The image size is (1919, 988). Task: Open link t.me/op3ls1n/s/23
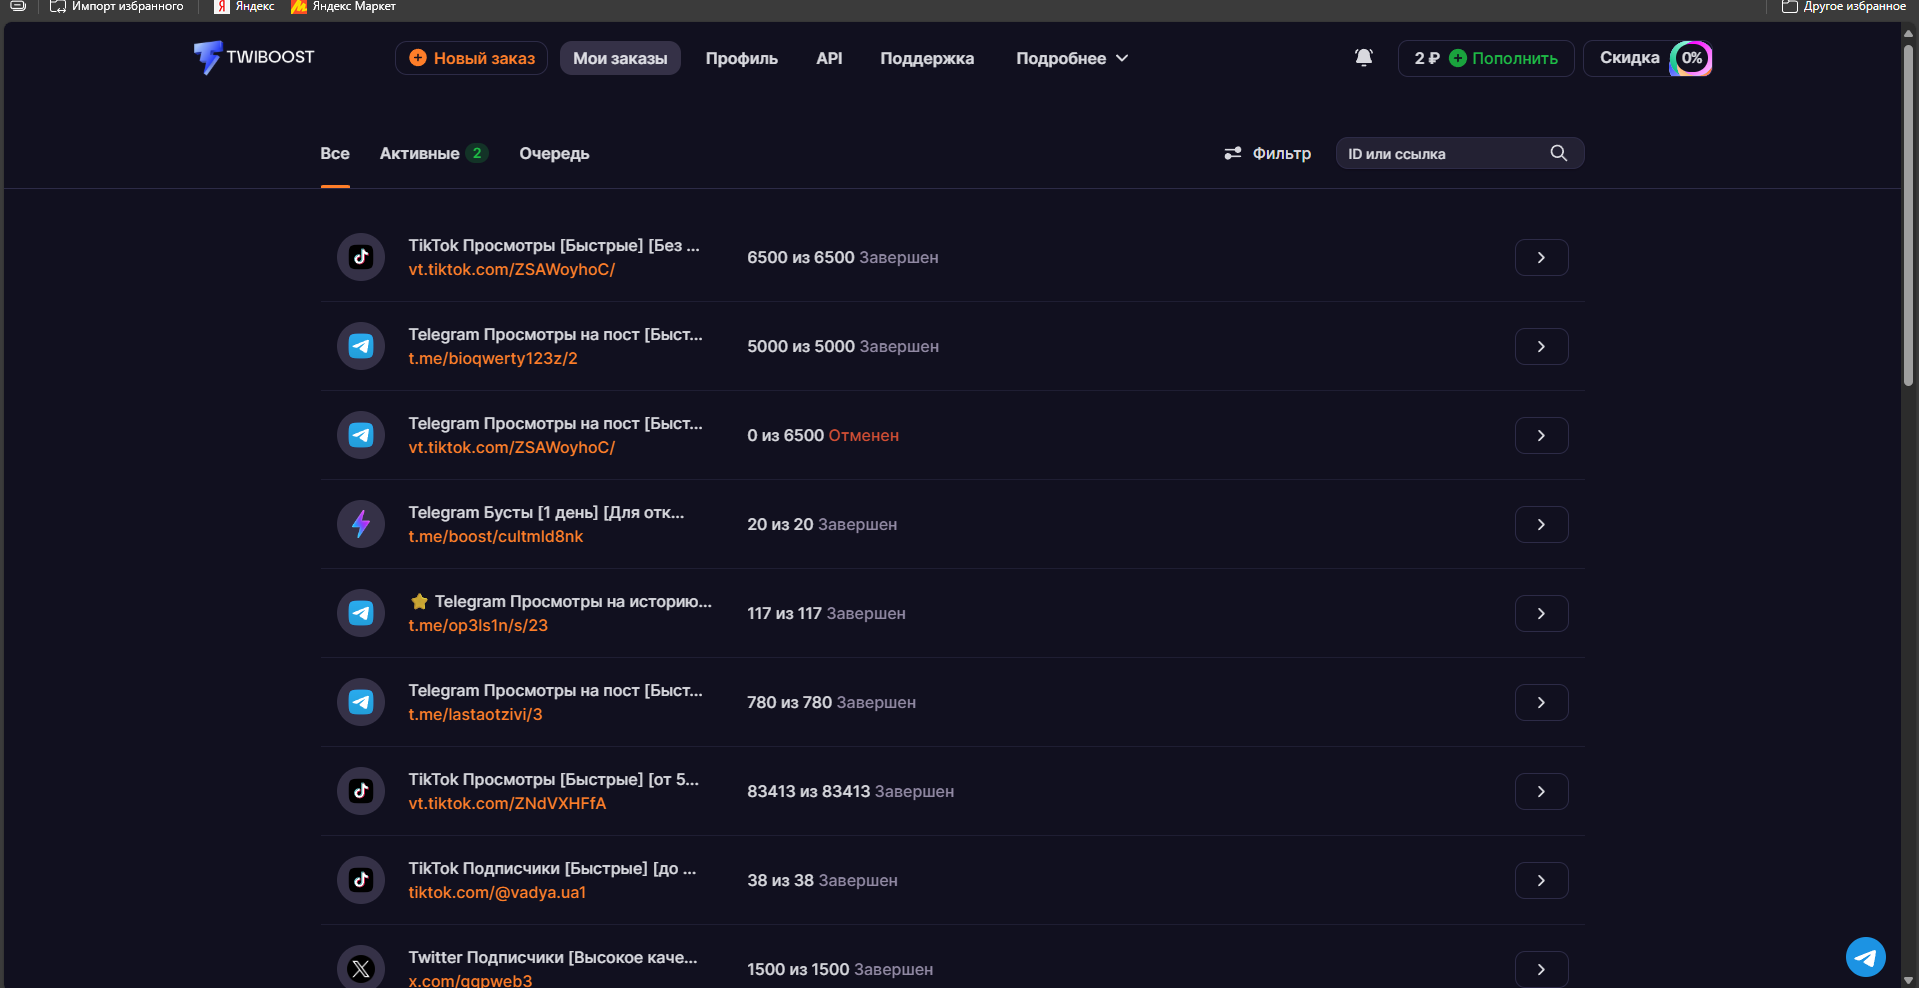pyautogui.click(x=478, y=626)
